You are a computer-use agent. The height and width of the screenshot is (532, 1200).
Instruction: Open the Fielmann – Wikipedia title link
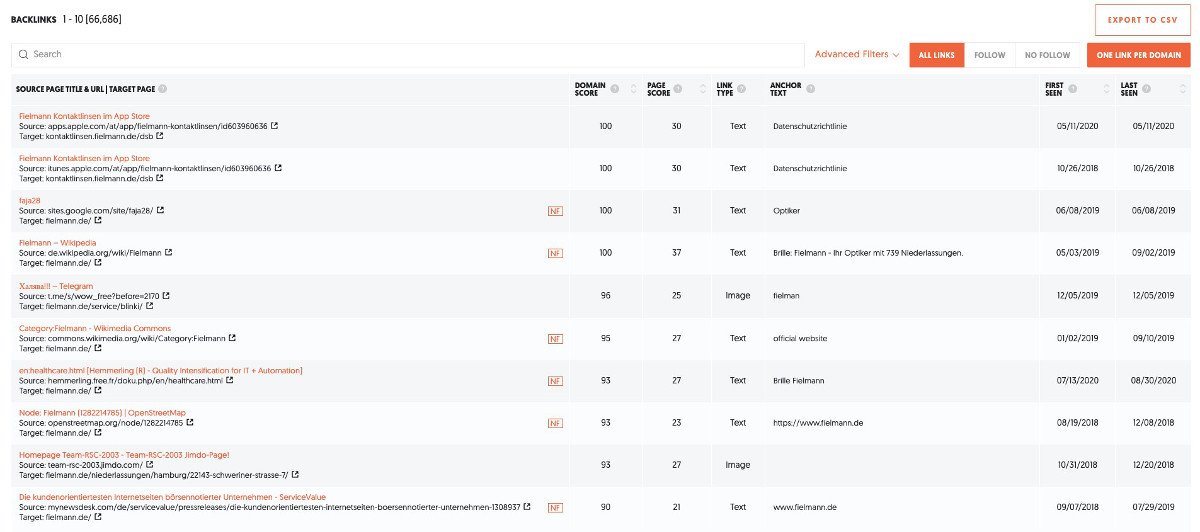tap(59, 243)
